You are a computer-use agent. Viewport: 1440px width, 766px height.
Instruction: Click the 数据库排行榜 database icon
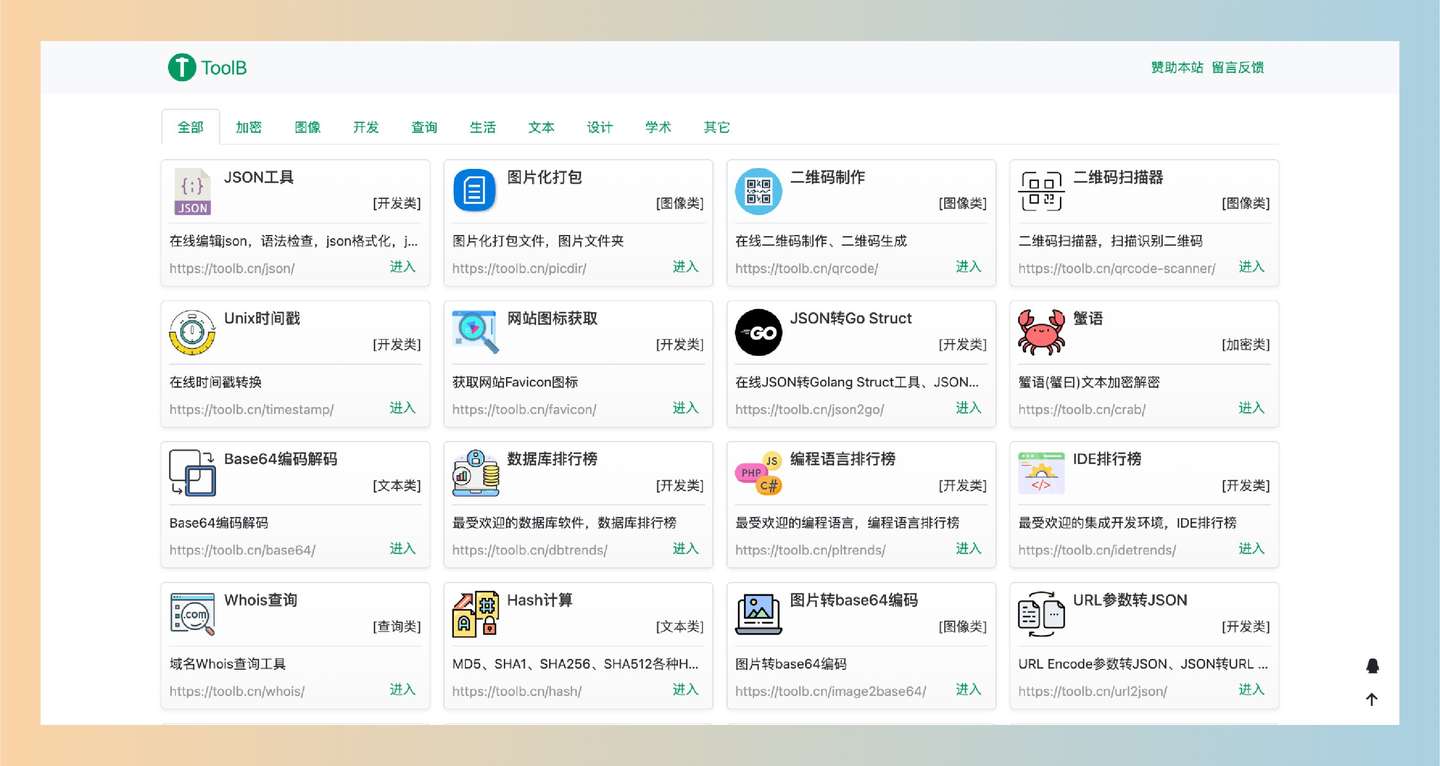pos(475,473)
